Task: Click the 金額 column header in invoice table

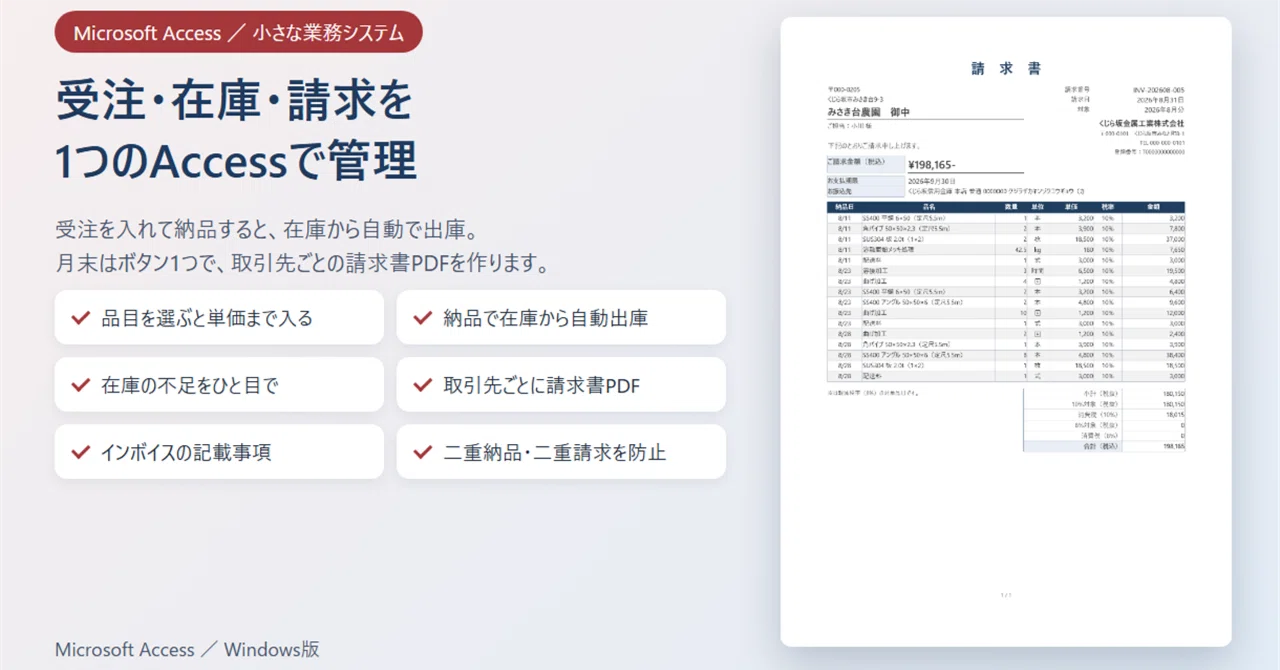Action: click(1154, 207)
